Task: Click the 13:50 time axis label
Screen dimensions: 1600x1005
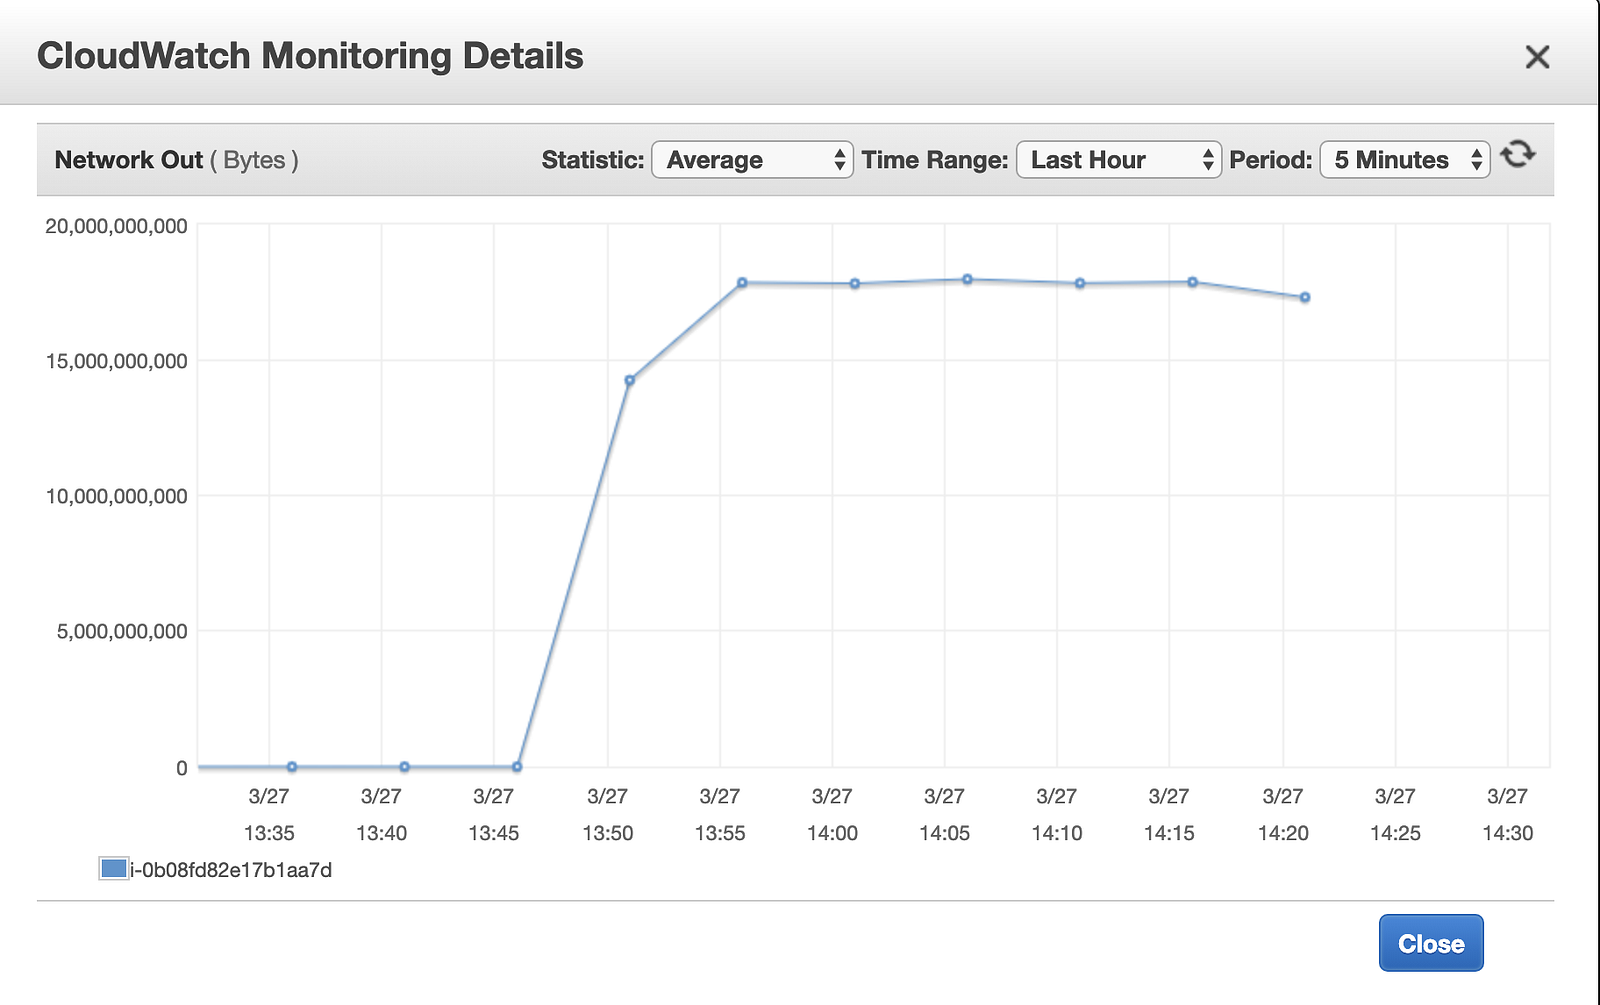Action: pos(608,833)
